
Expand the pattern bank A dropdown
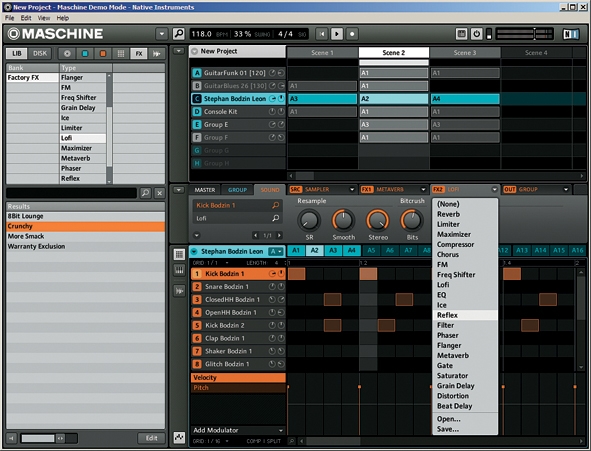click(x=276, y=251)
